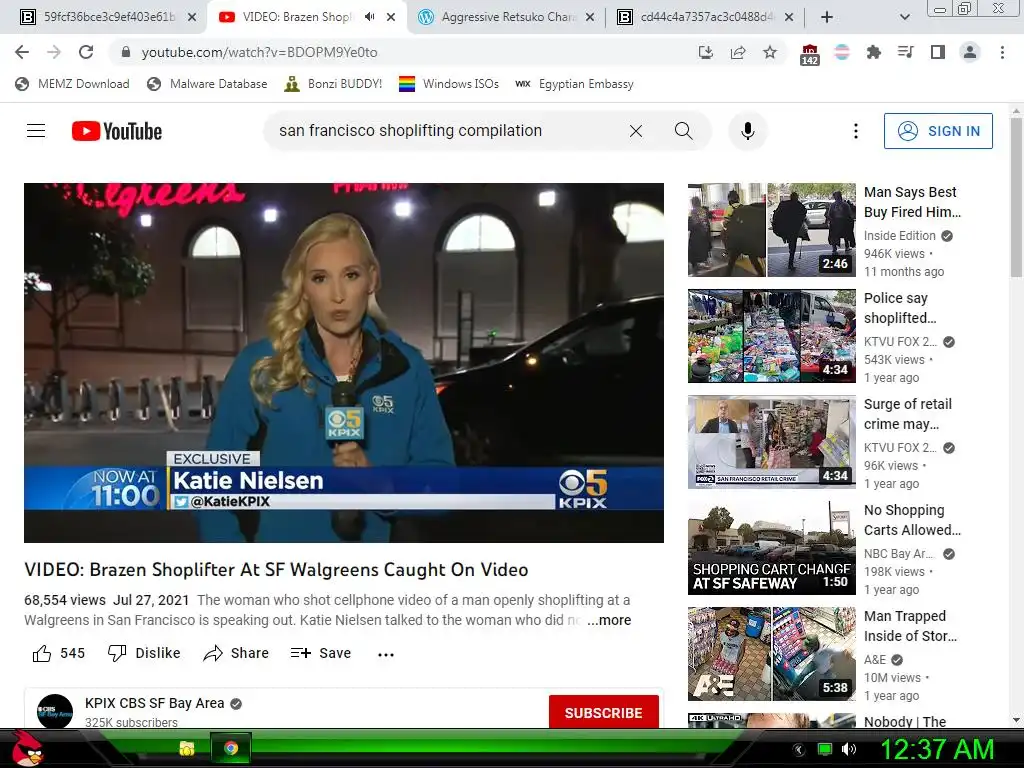Image resolution: width=1024 pixels, height=768 pixels.
Task: Open the Windows ISOs bookmark
Action: point(449,84)
